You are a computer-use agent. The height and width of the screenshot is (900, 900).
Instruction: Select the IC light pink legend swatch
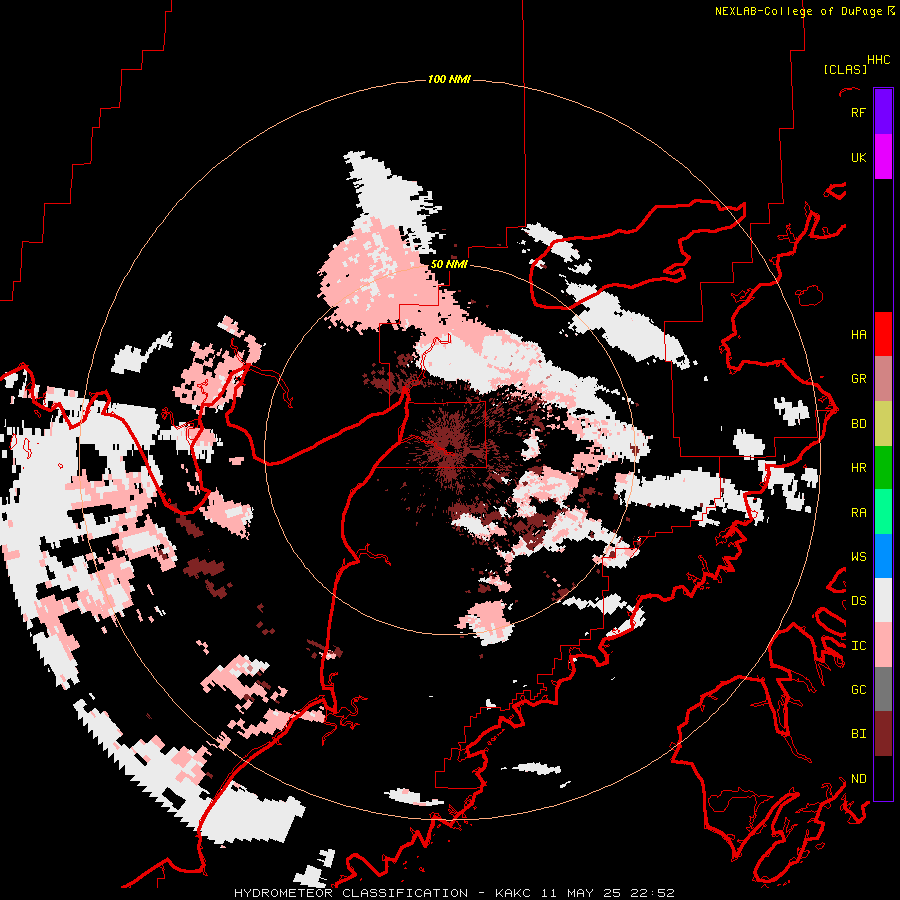click(x=883, y=645)
